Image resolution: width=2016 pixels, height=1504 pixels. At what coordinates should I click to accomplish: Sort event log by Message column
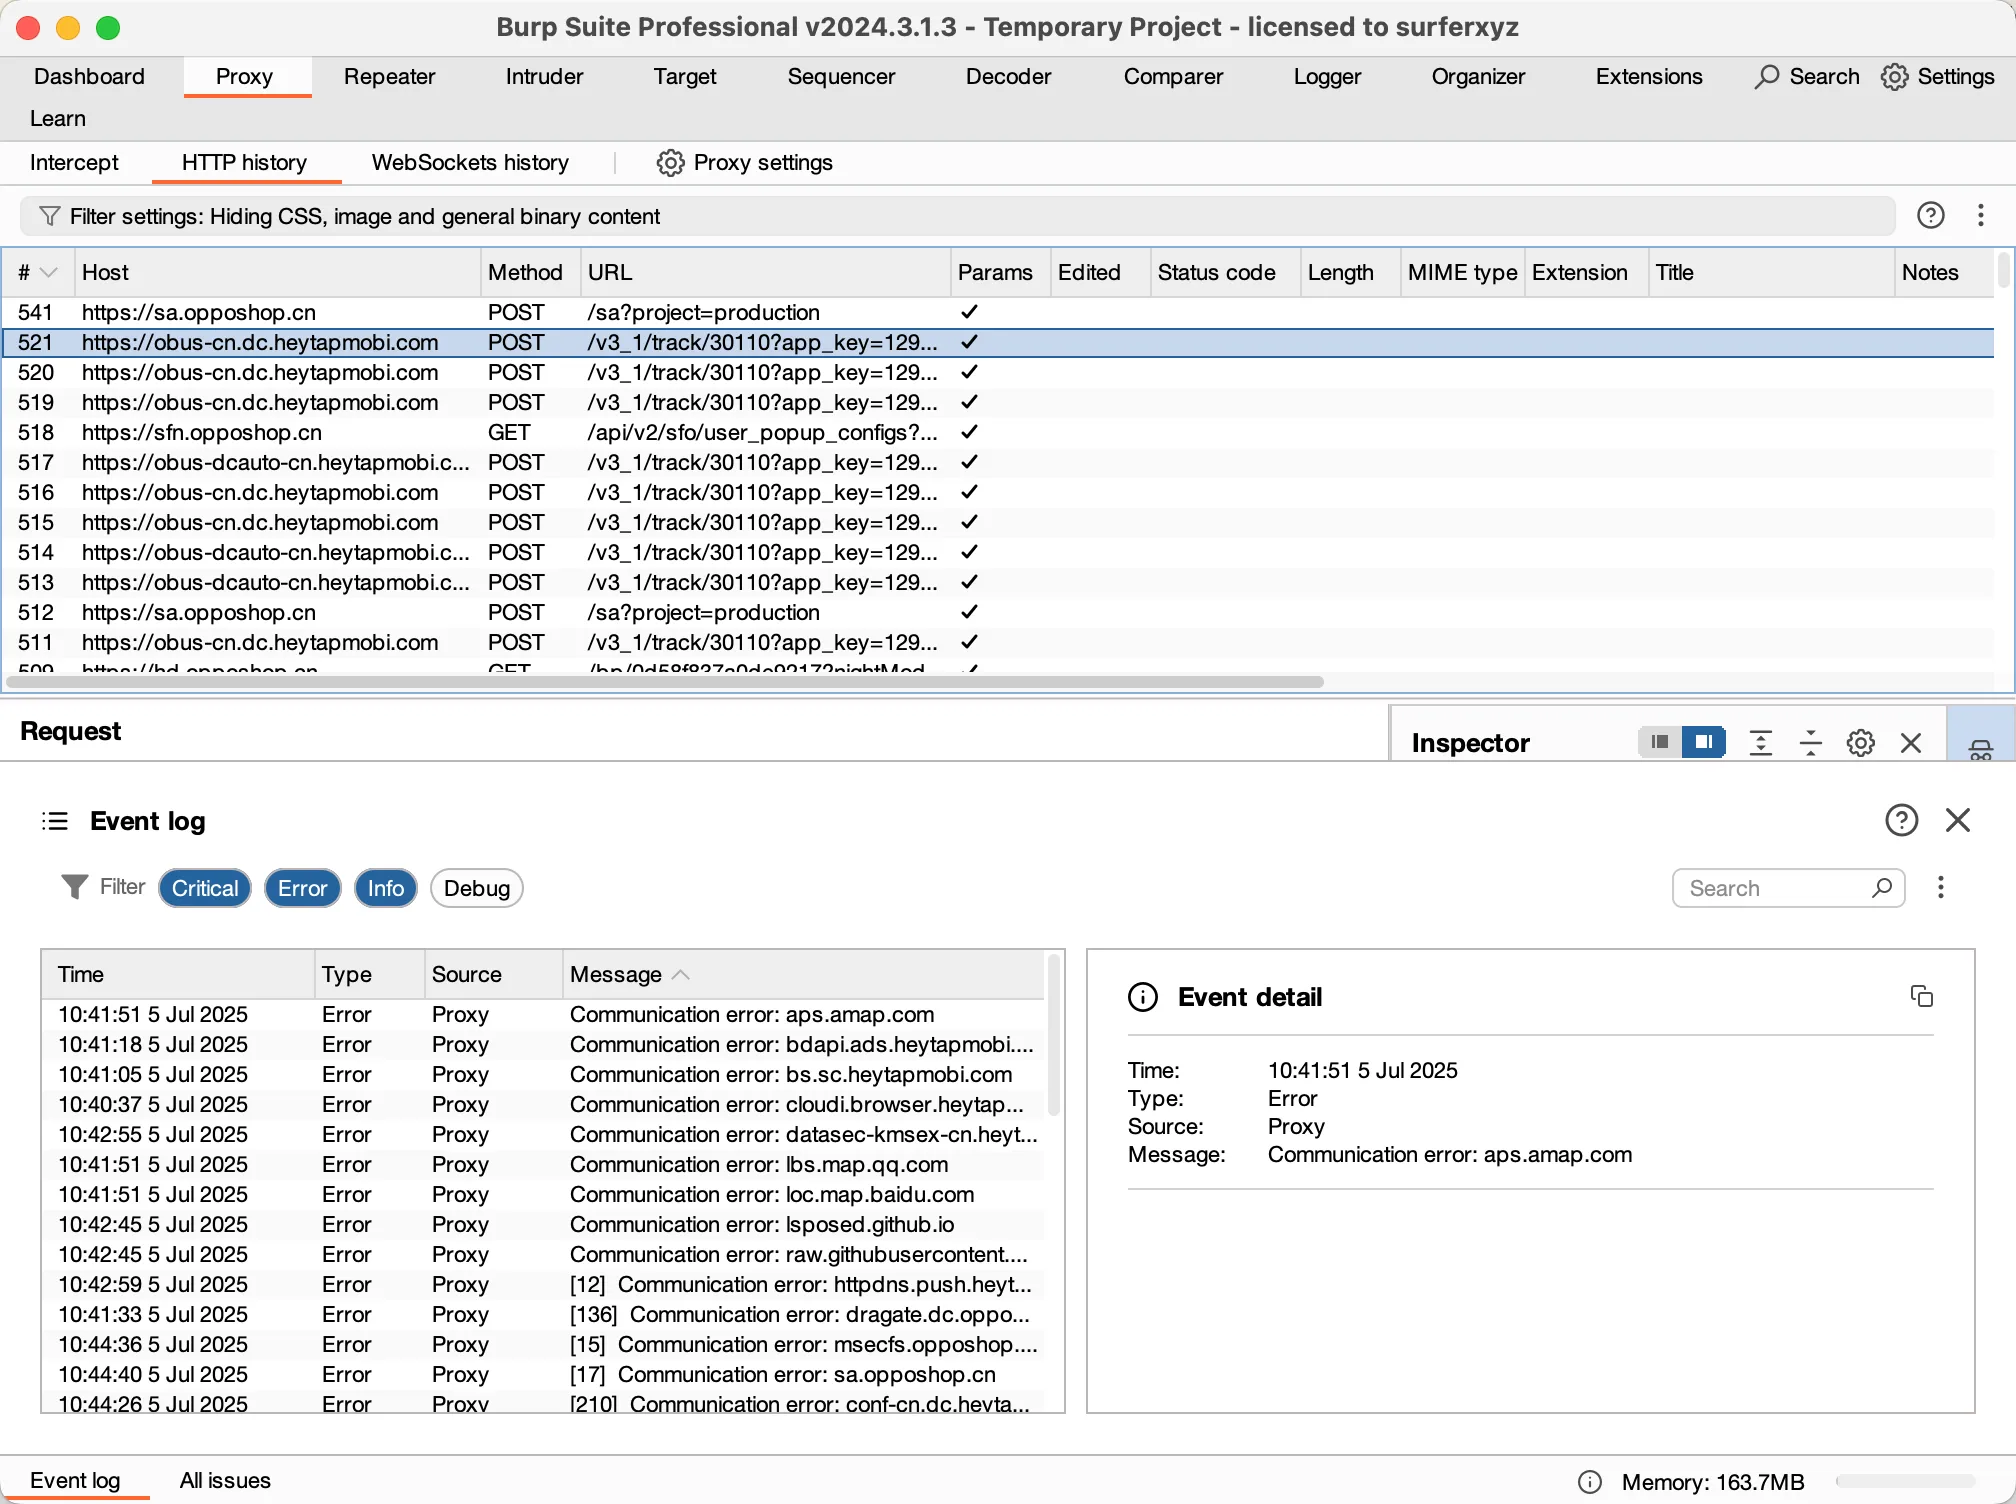coord(804,974)
